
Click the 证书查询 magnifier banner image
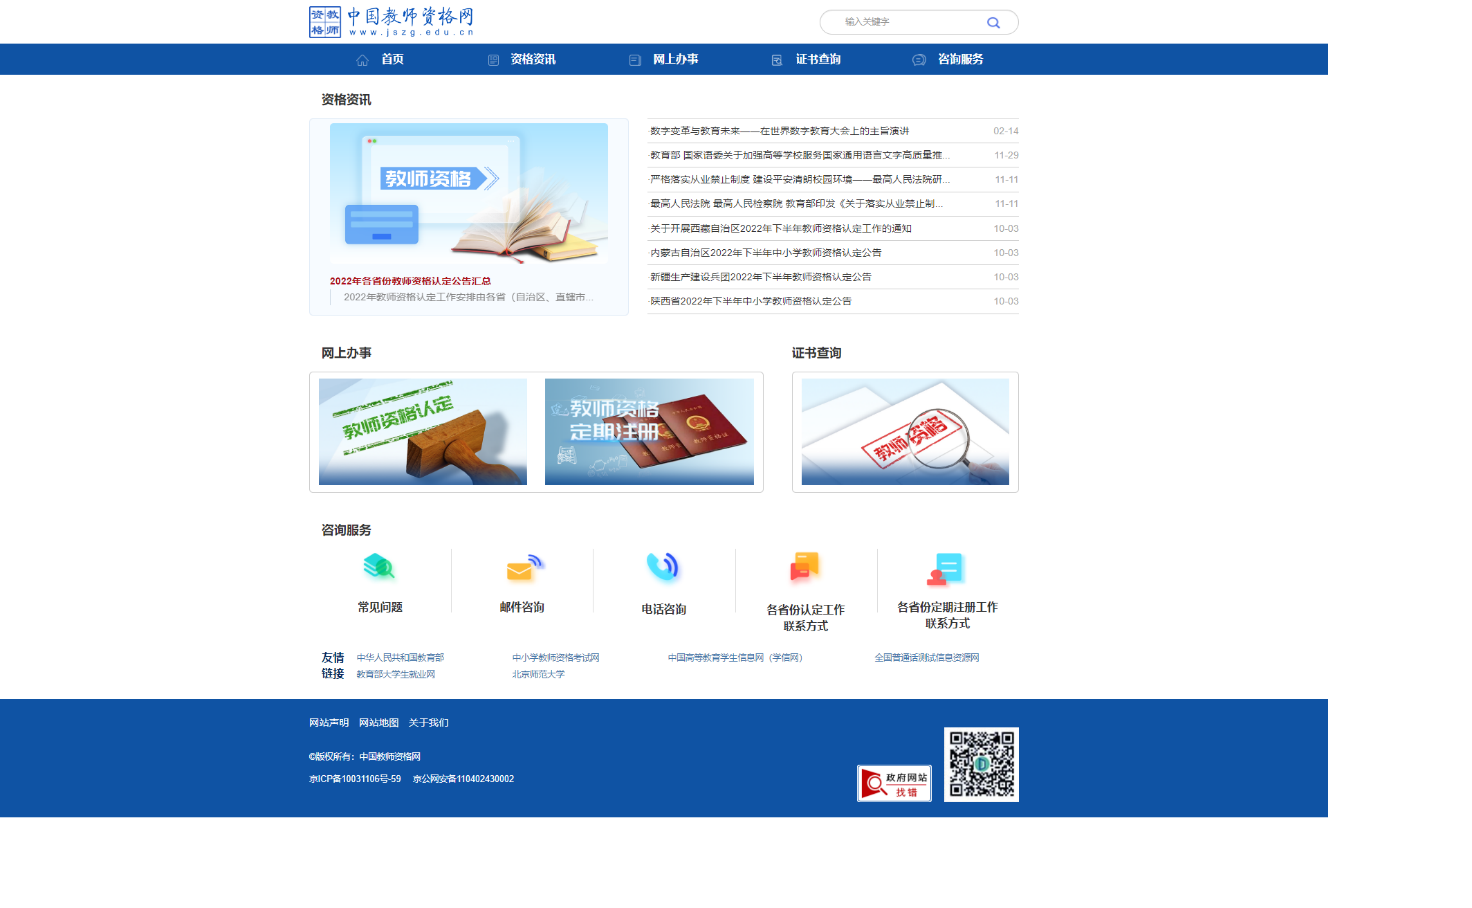905,432
